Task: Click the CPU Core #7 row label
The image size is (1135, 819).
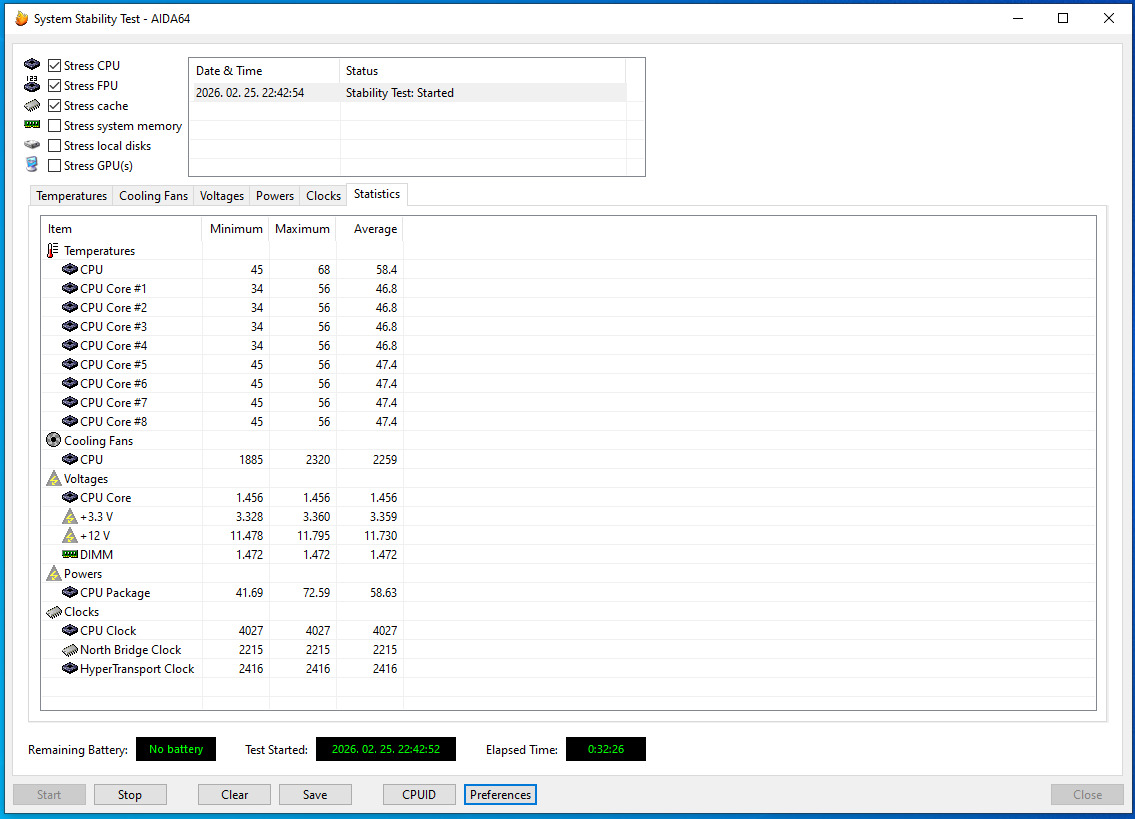Action: (114, 402)
